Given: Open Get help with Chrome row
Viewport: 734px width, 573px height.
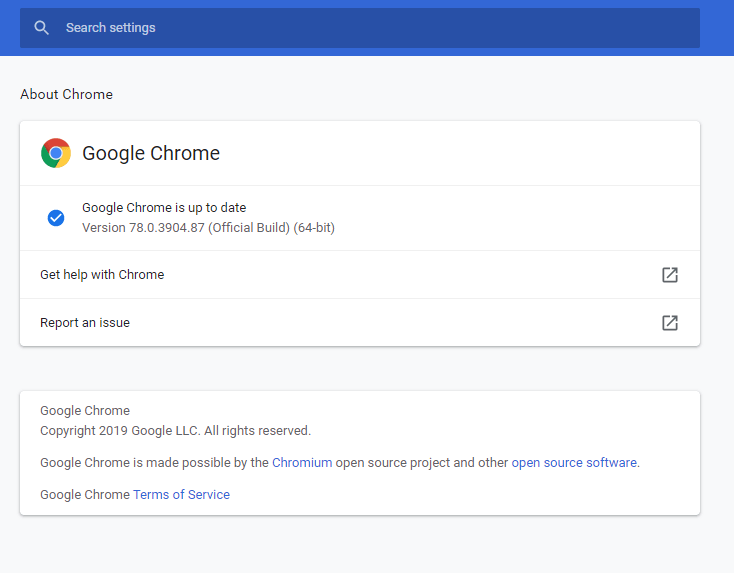Looking at the screenshot, I should pyautogui.click(x=360, y=275).
